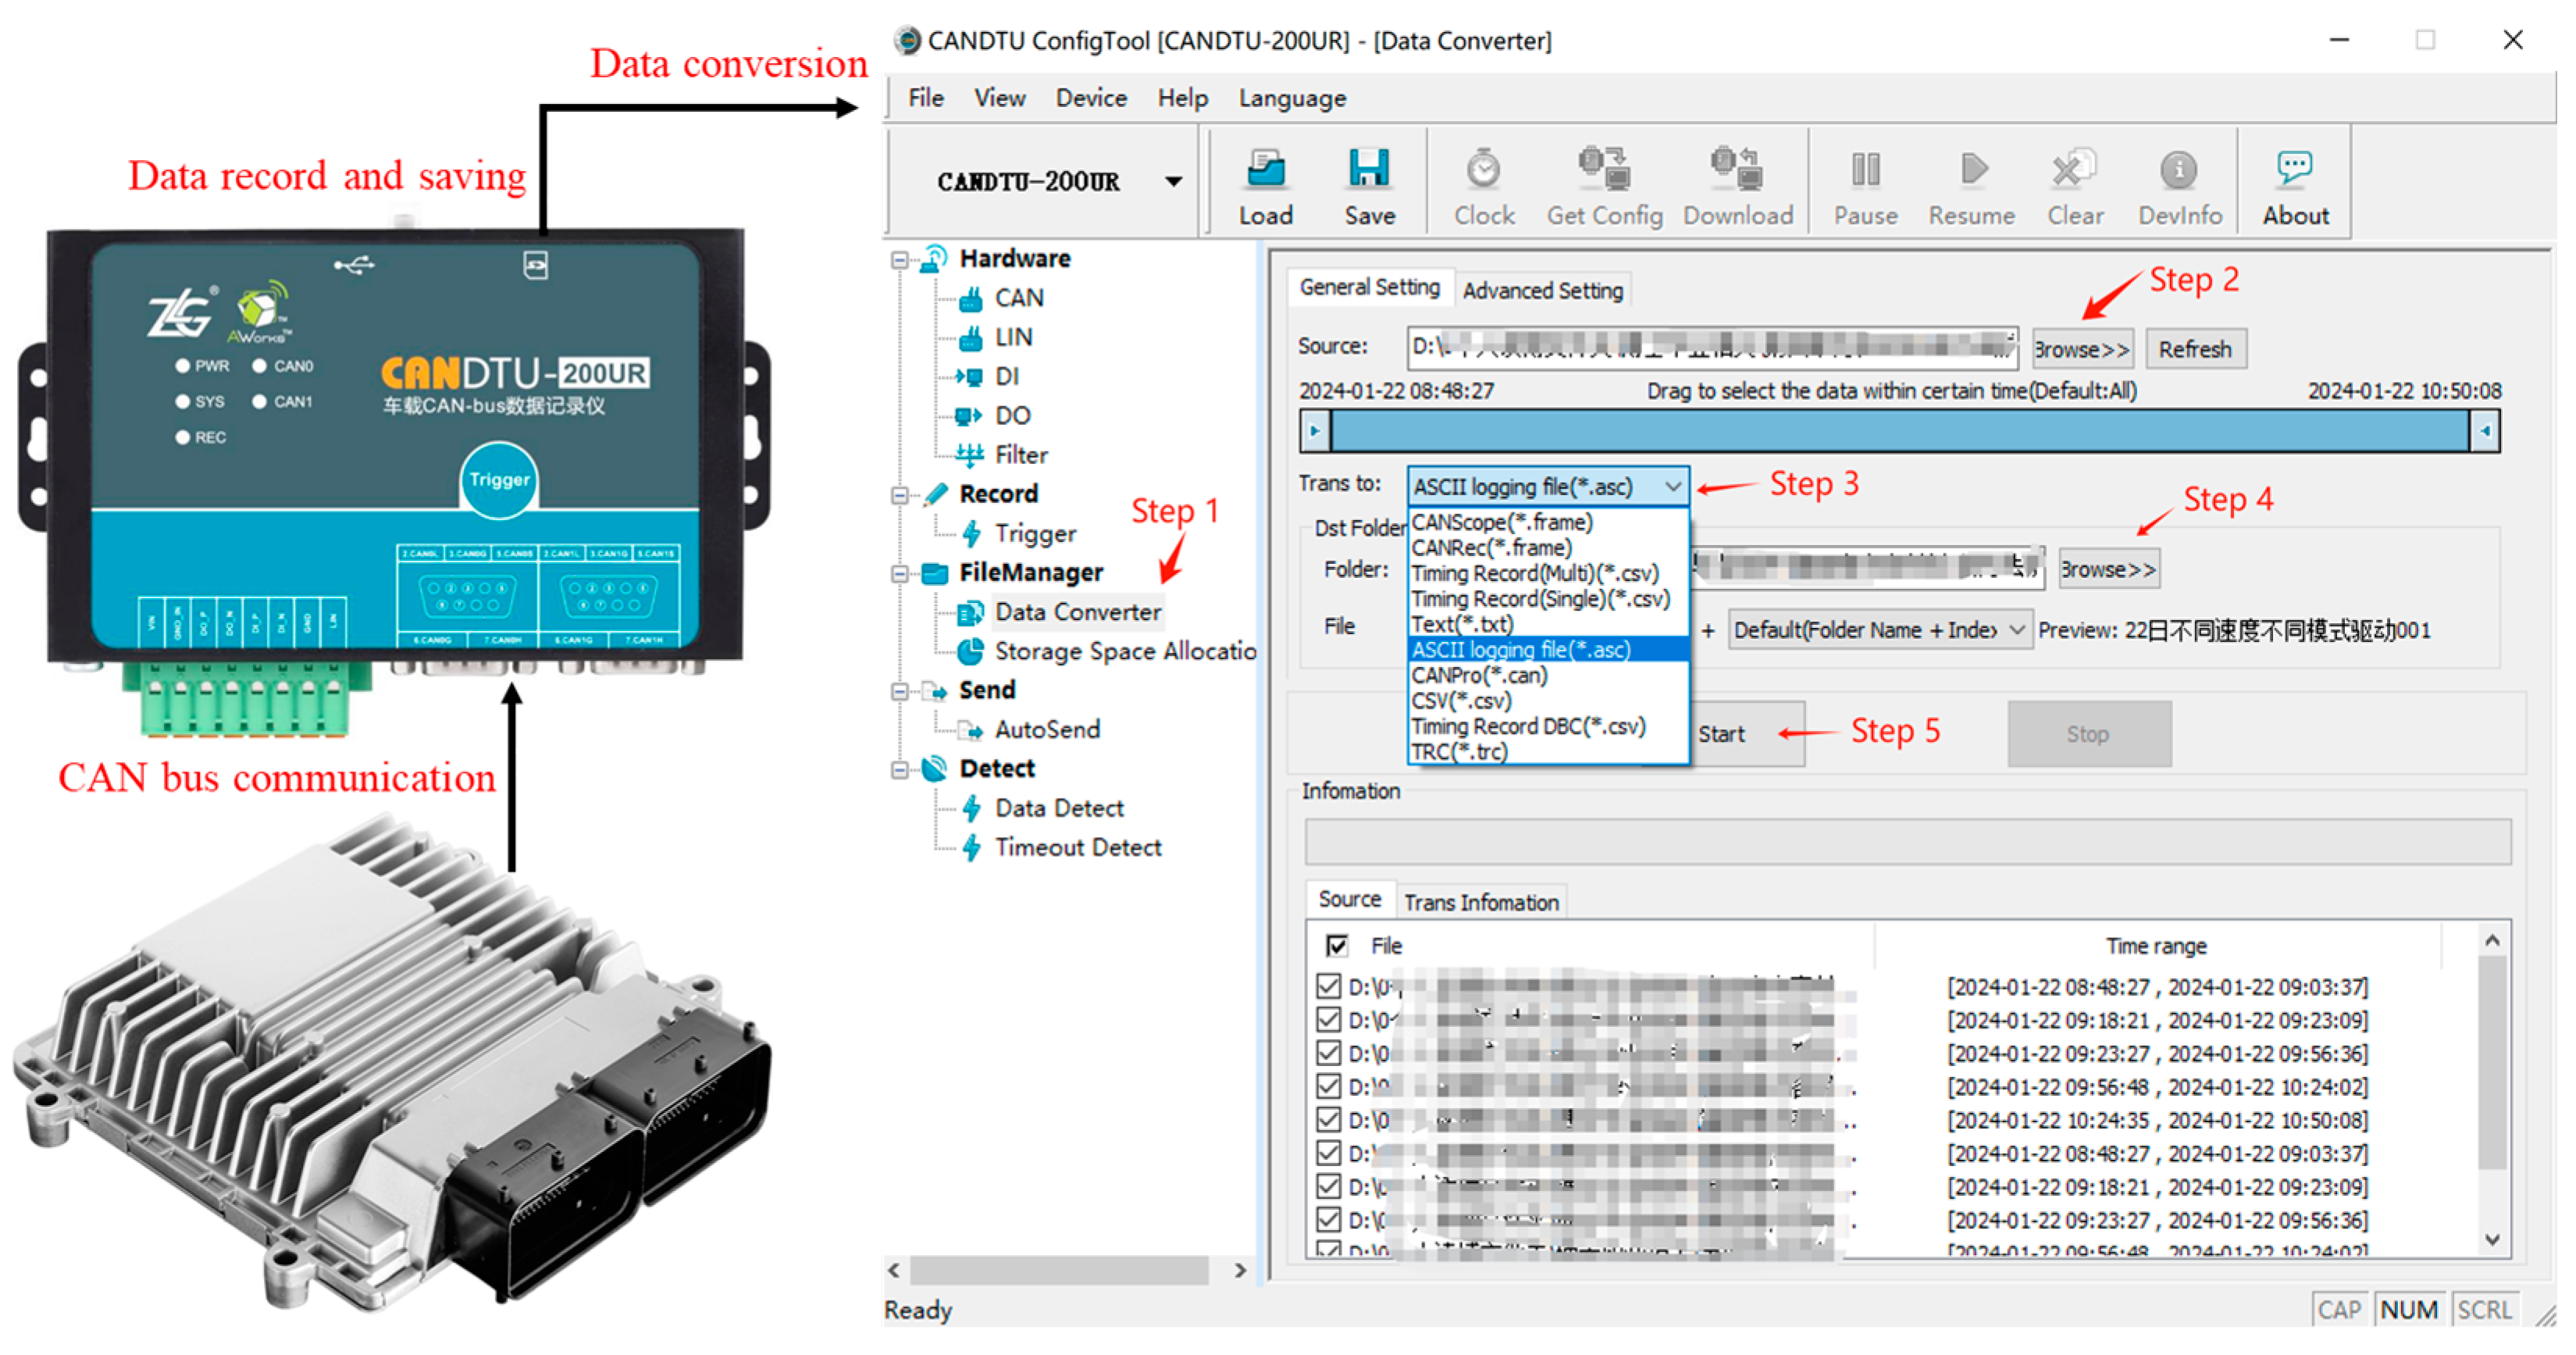Click the DevInfo toolbar icon
Image resolution: width=2576 pixels, height=1355 pixels.
point(2178,170)
